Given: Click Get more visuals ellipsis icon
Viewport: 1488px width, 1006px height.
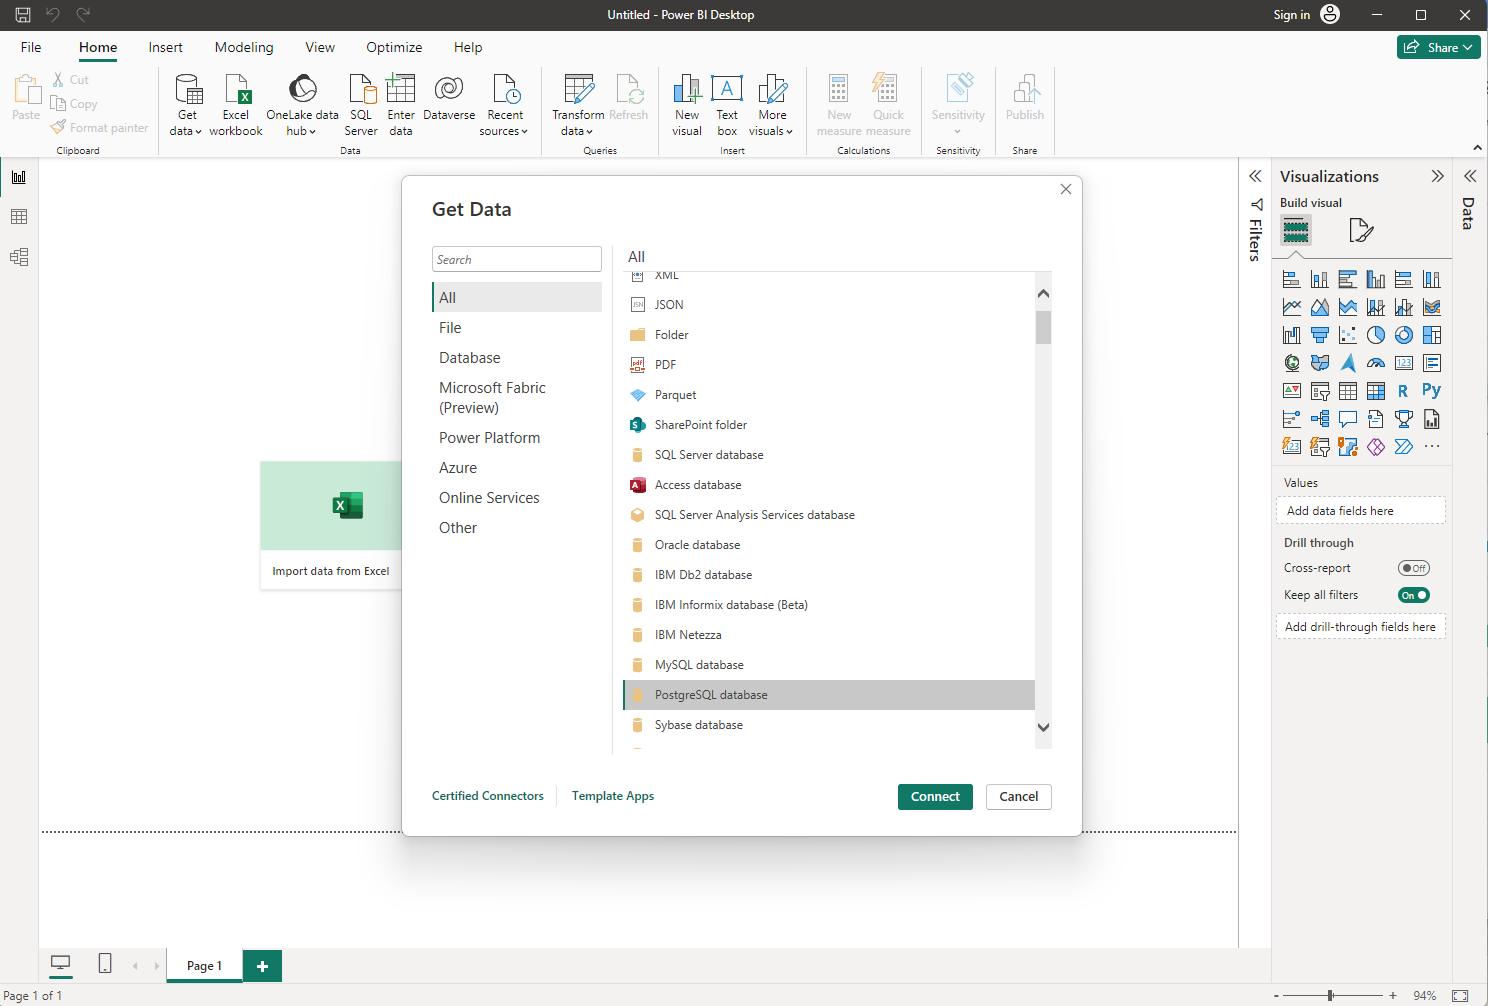Looking at the screenshot, I should tap(1432, 447).
